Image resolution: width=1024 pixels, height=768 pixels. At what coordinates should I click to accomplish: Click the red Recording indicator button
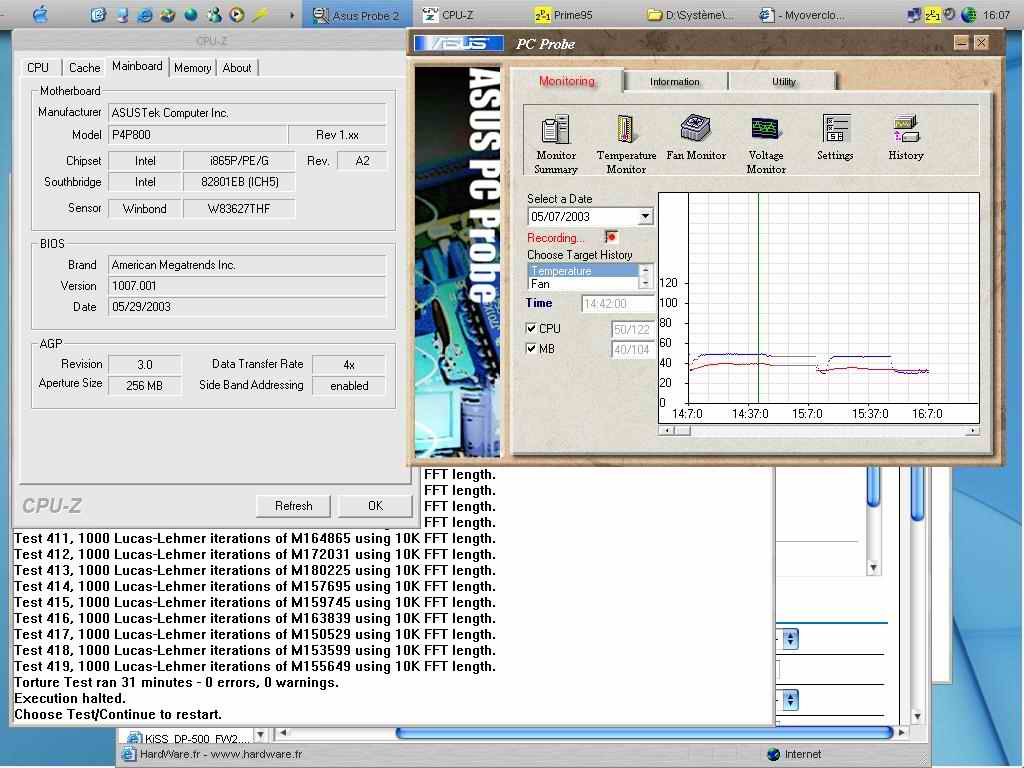(611, 237)
